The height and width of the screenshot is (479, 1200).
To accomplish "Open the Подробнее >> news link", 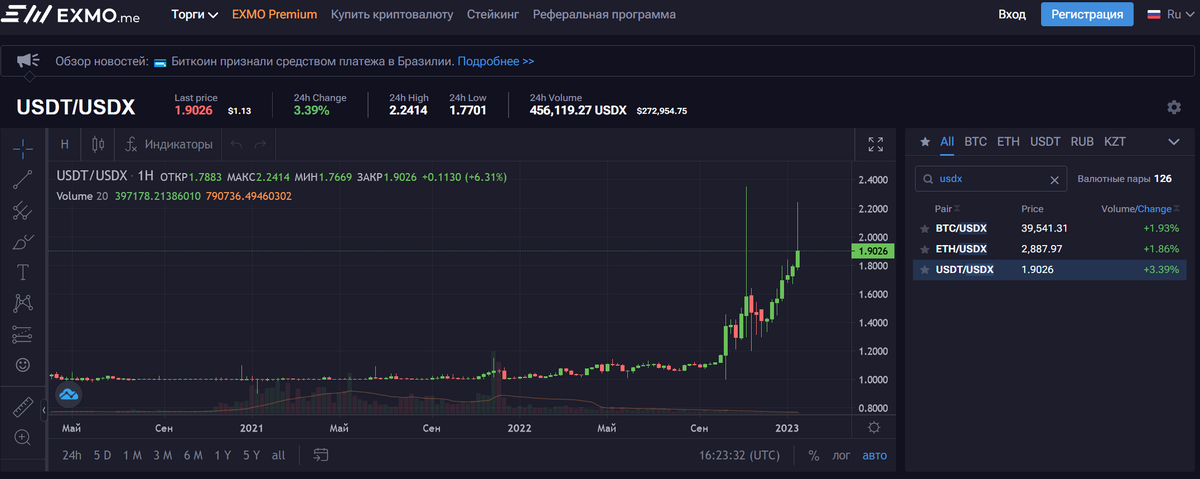I will point(496,62).
